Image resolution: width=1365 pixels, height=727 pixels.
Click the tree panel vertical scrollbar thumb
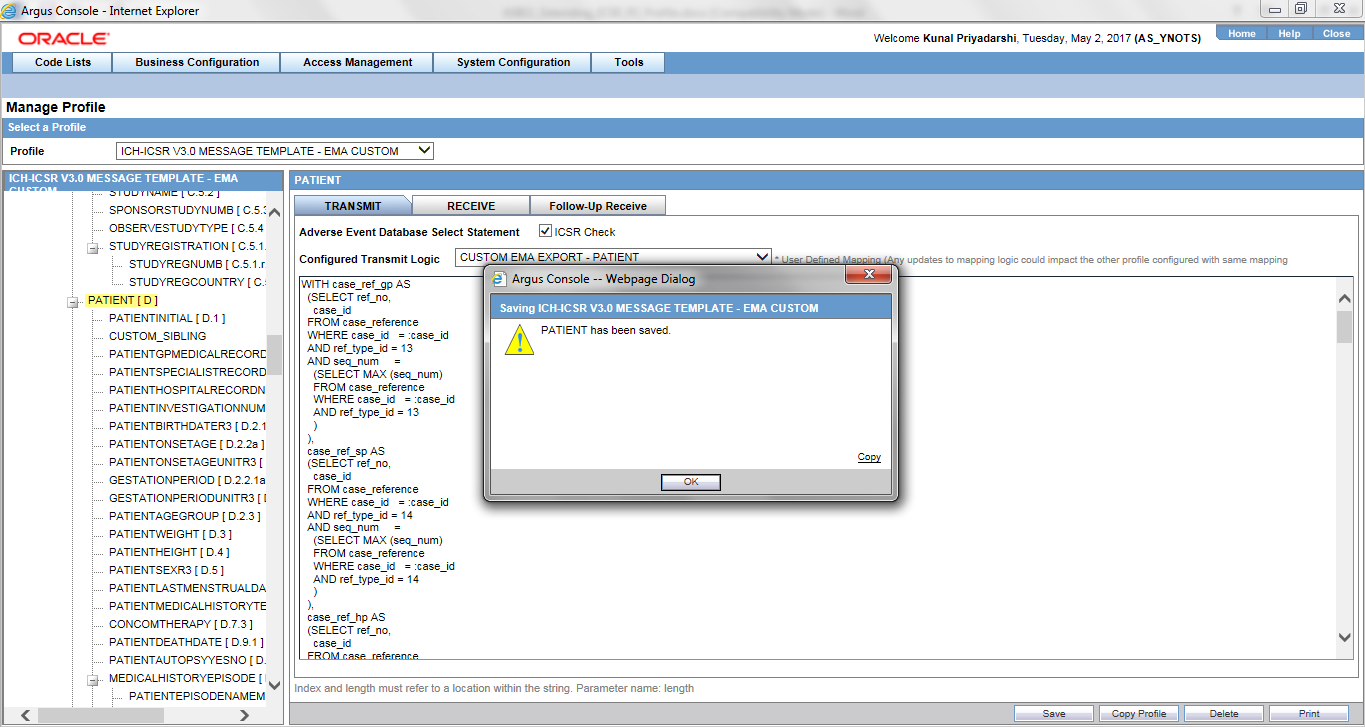pos(274,354)
